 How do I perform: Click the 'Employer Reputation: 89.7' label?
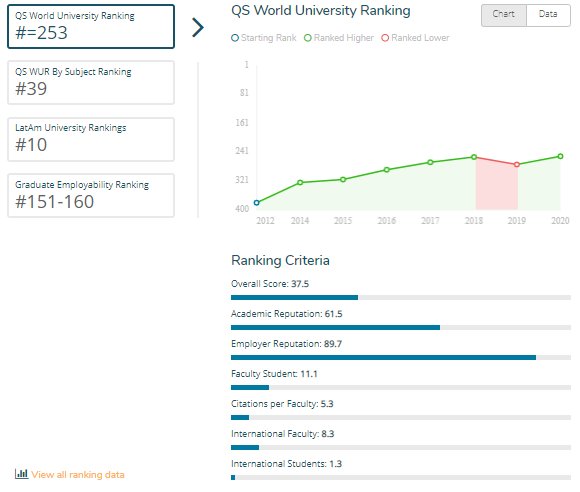(286, 344)
